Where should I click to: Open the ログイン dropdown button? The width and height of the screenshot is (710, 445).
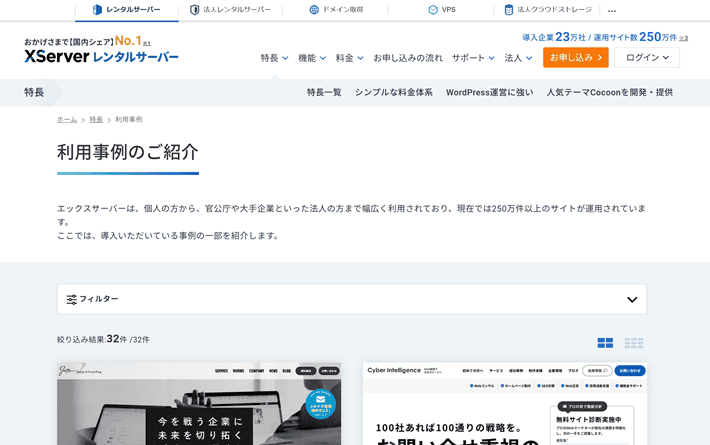(x=647, y=58)
